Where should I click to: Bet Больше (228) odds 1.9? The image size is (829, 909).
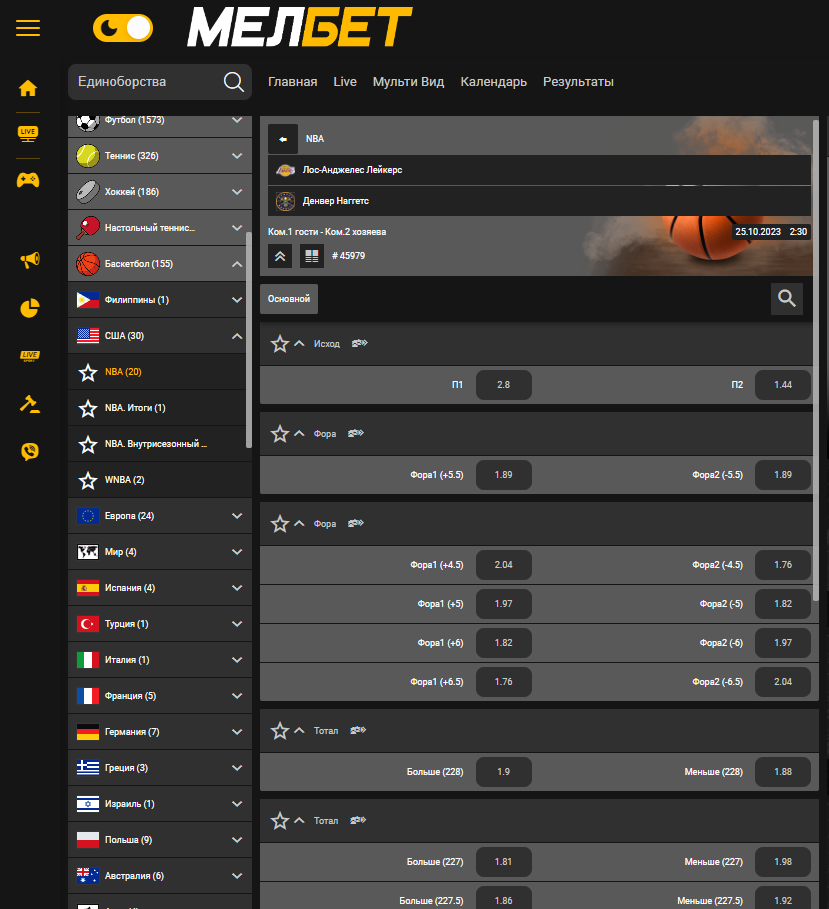point(504,772)
